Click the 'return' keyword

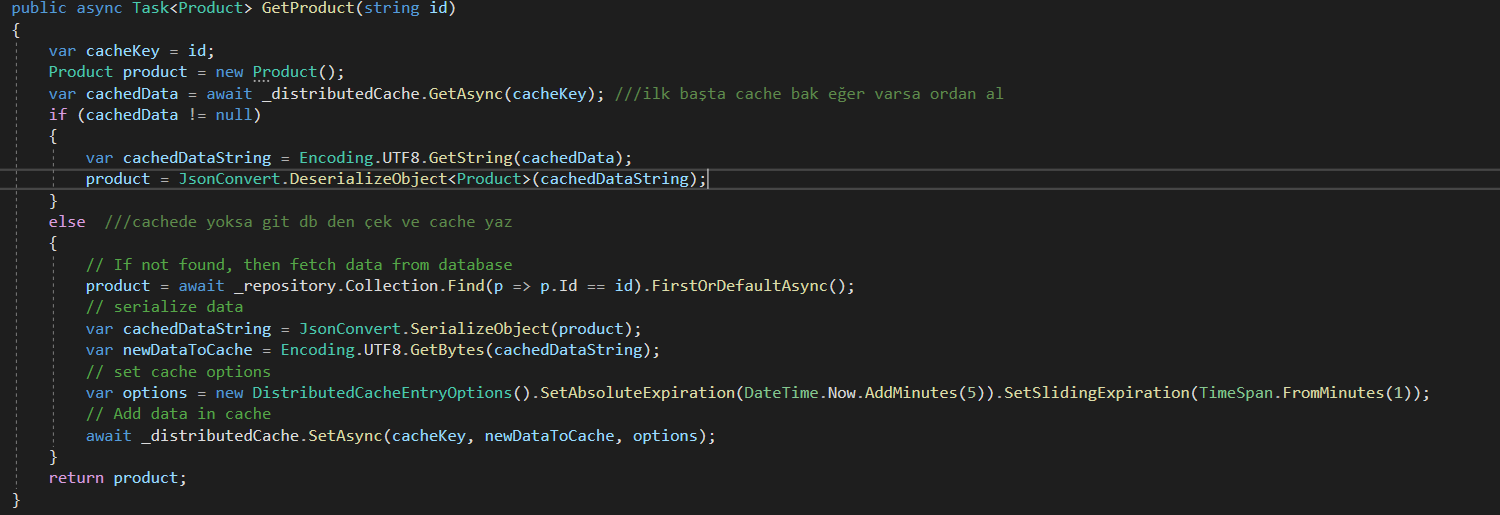pyautogui.click(x=76, y=478)
